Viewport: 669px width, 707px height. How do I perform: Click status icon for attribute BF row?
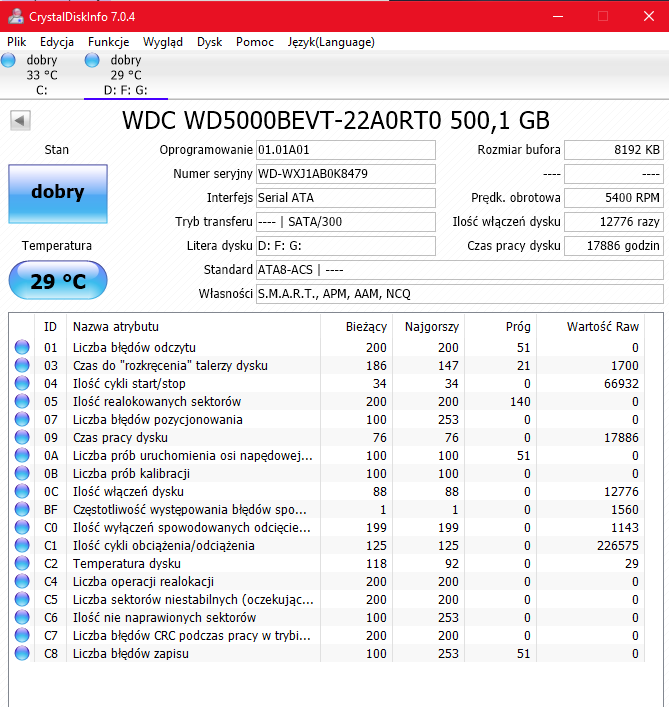click(x=22, y=510)
